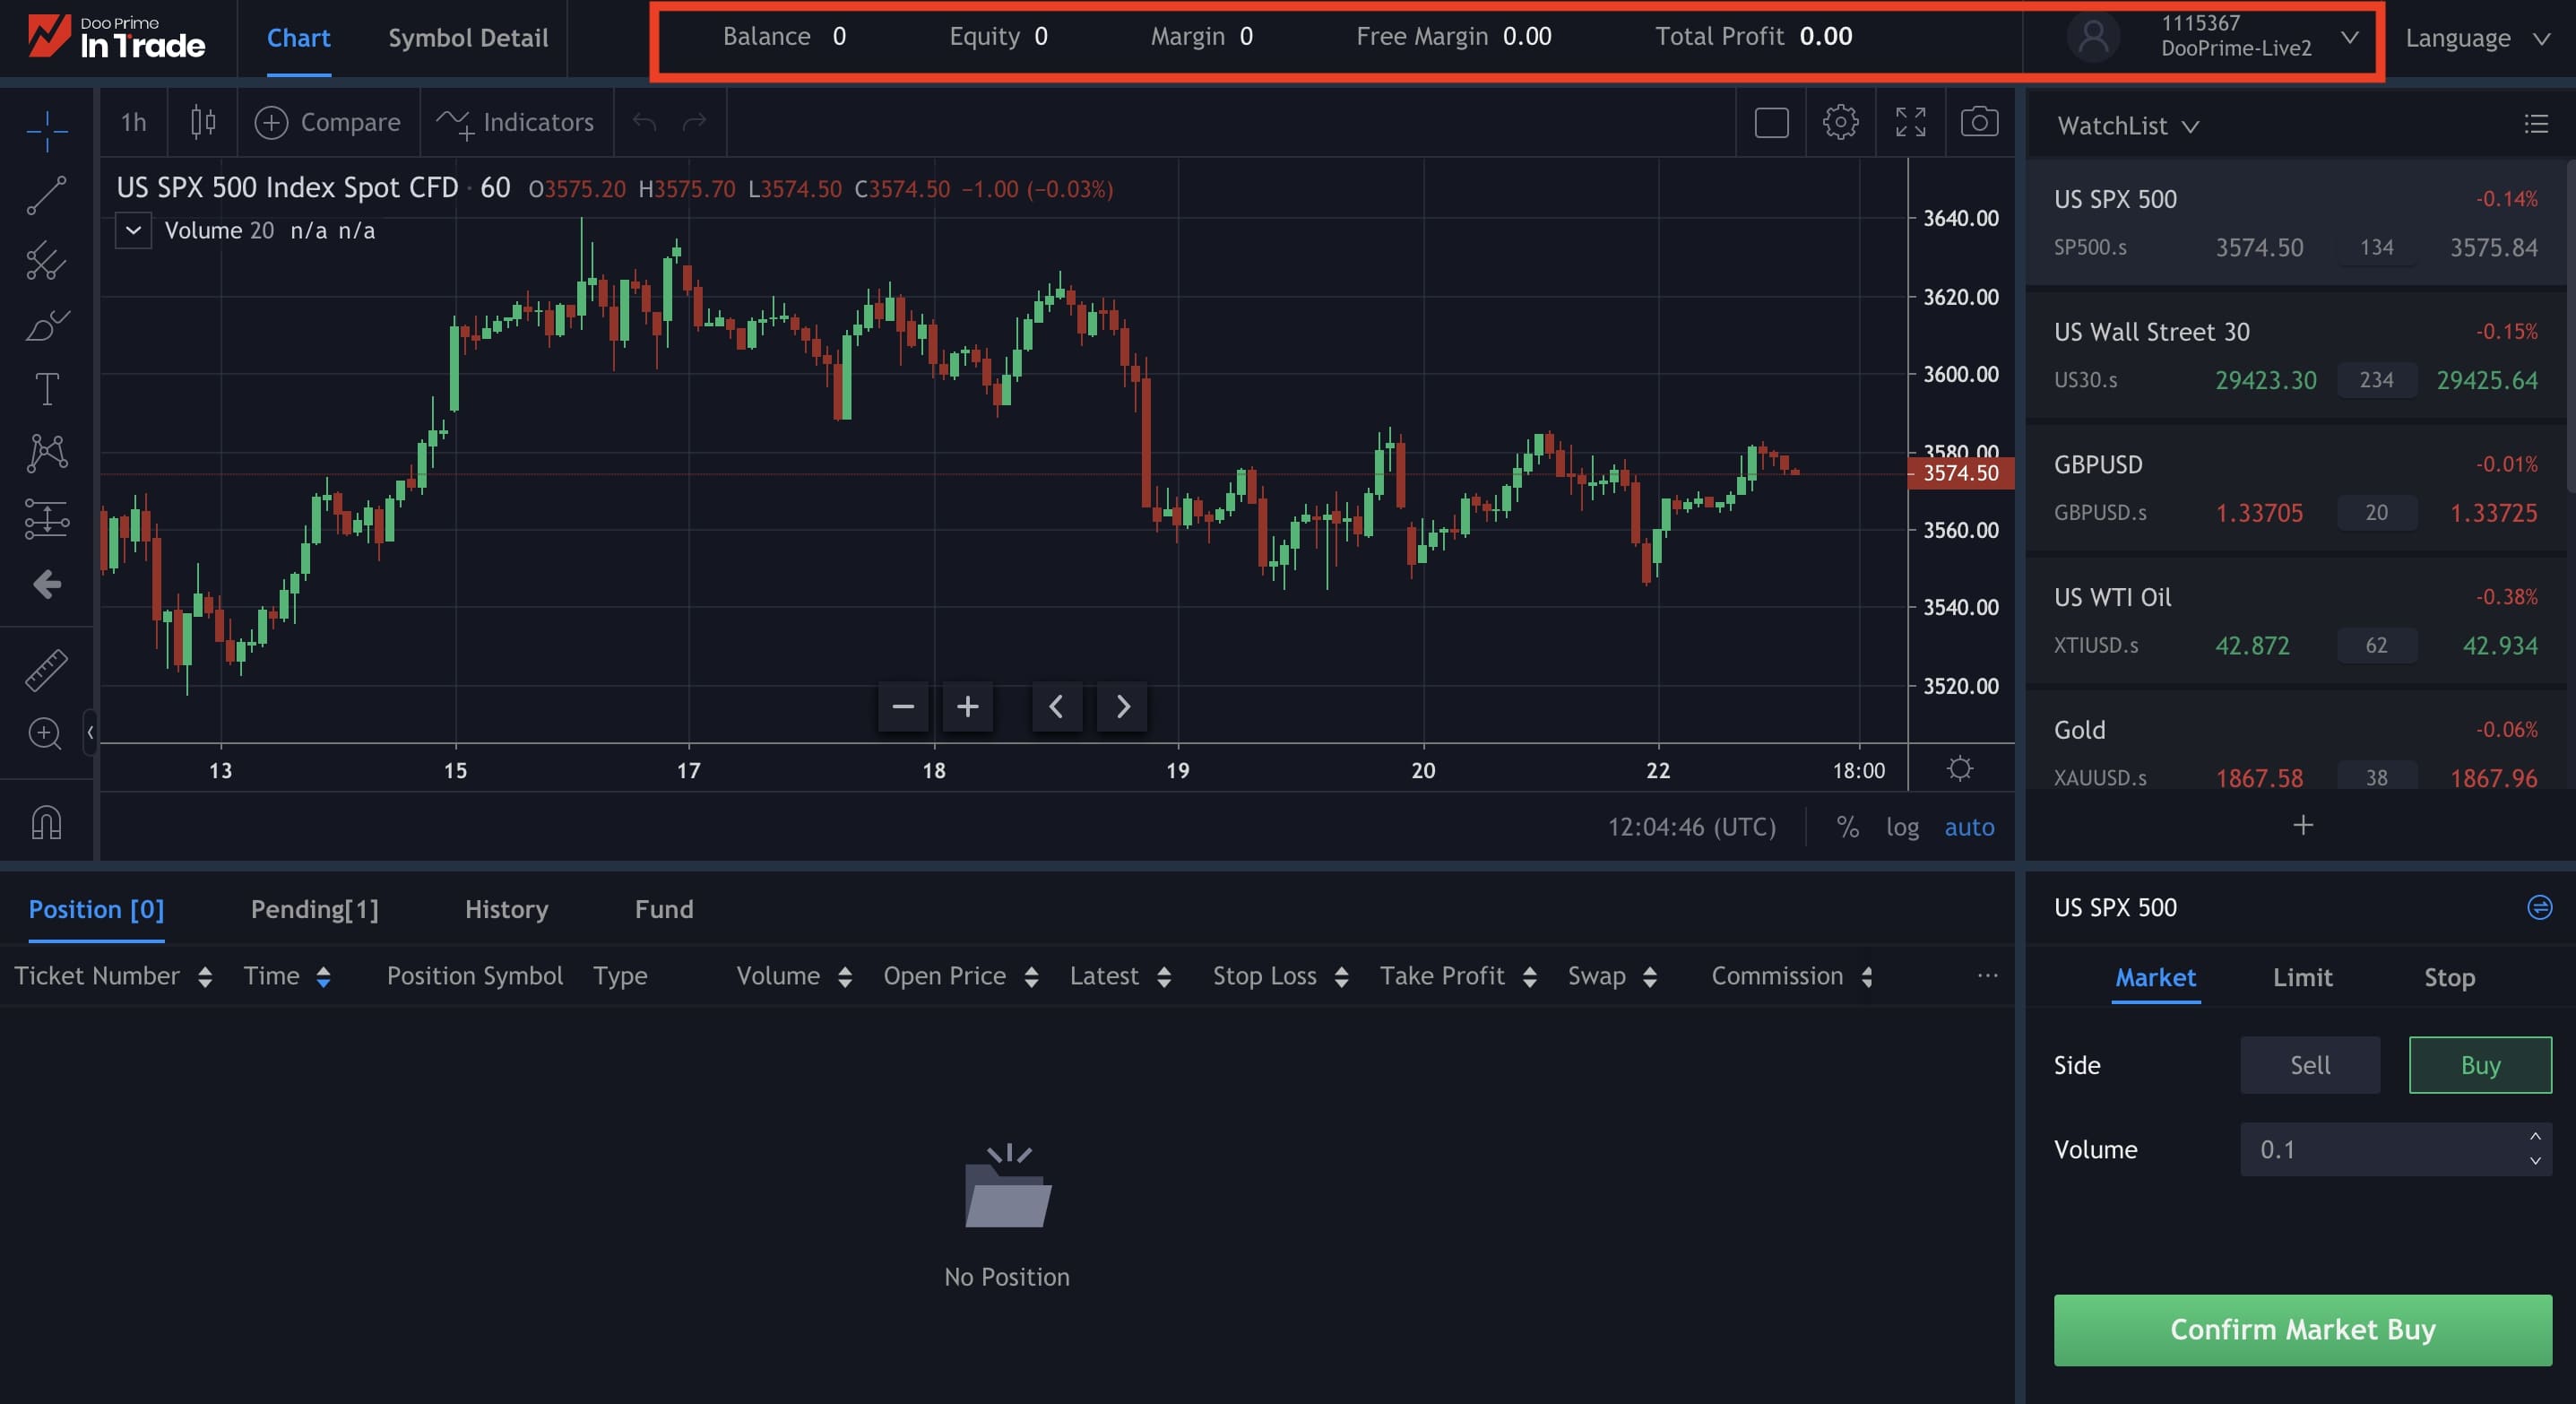The width and height of the screenshot is (2576, 1404).
Task: Select the pitchfork drawing tool
Action: (47, 260)
